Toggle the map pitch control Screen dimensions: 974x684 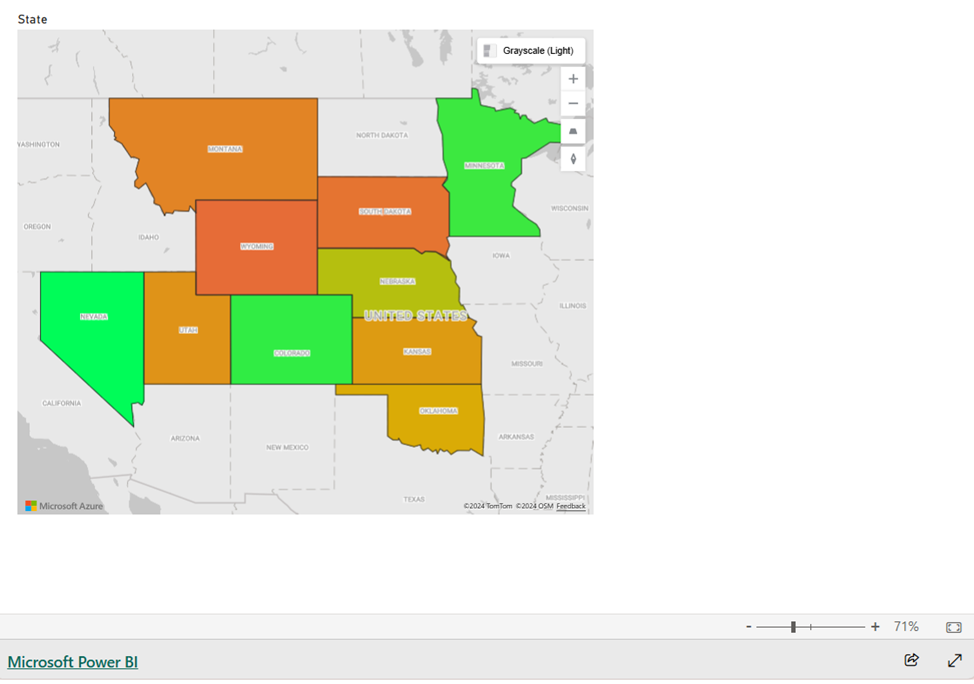click(573, 131)
